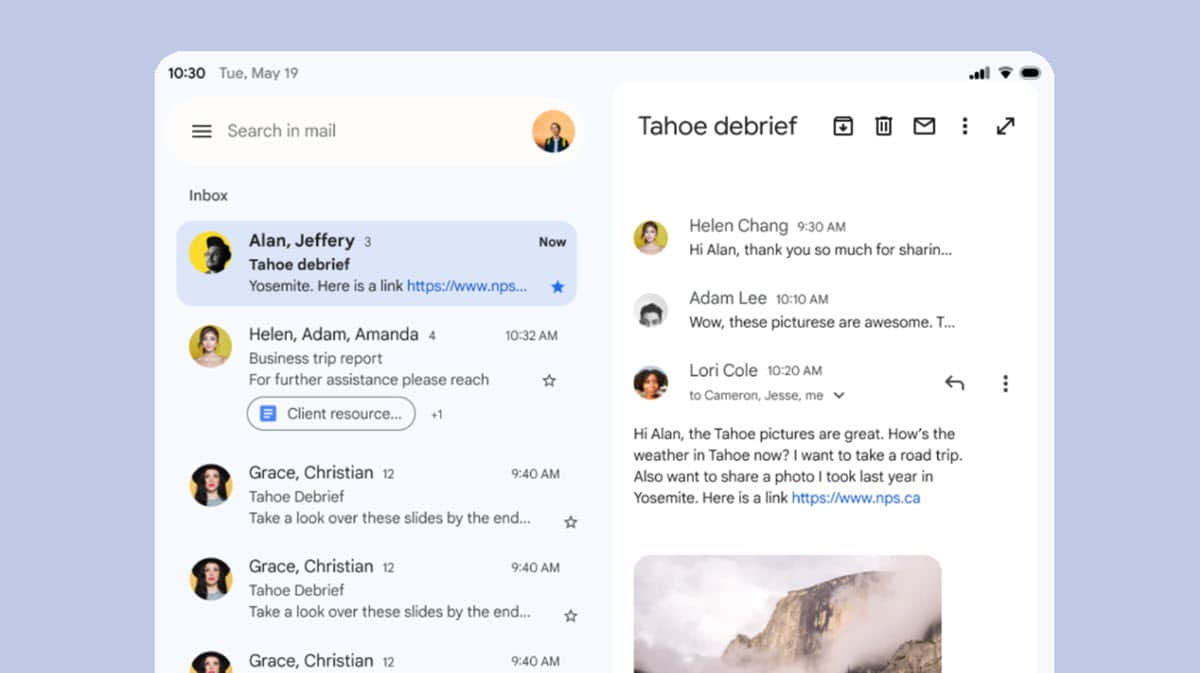
Task: Click Lori Cole's avatar in the thread
Action: pyautogui.click(x=651, y=382)
